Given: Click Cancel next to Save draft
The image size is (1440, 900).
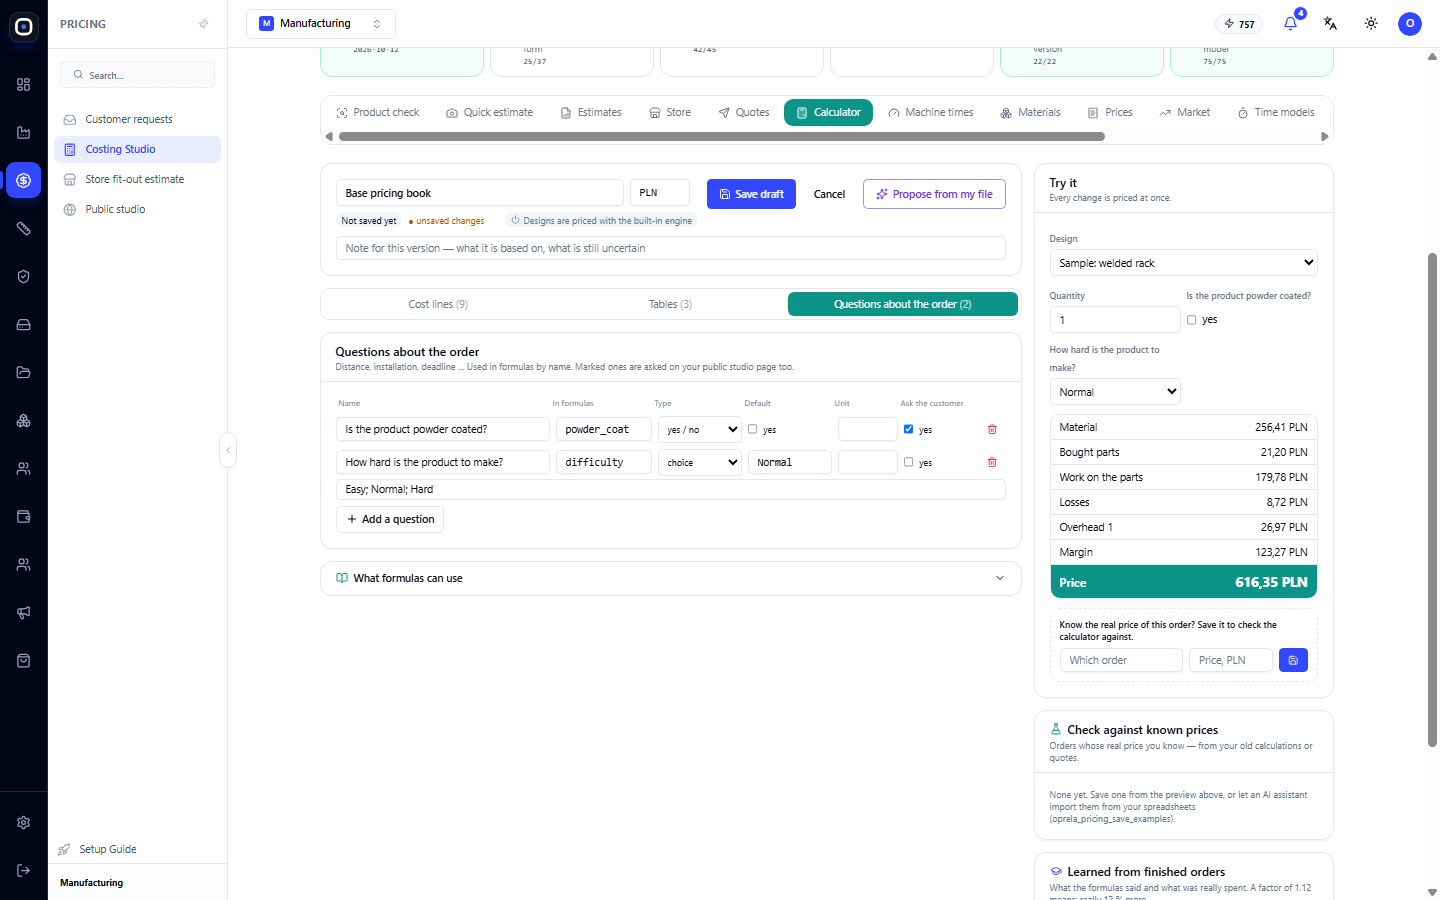Looking at the screenshot, I should [829, 194].
